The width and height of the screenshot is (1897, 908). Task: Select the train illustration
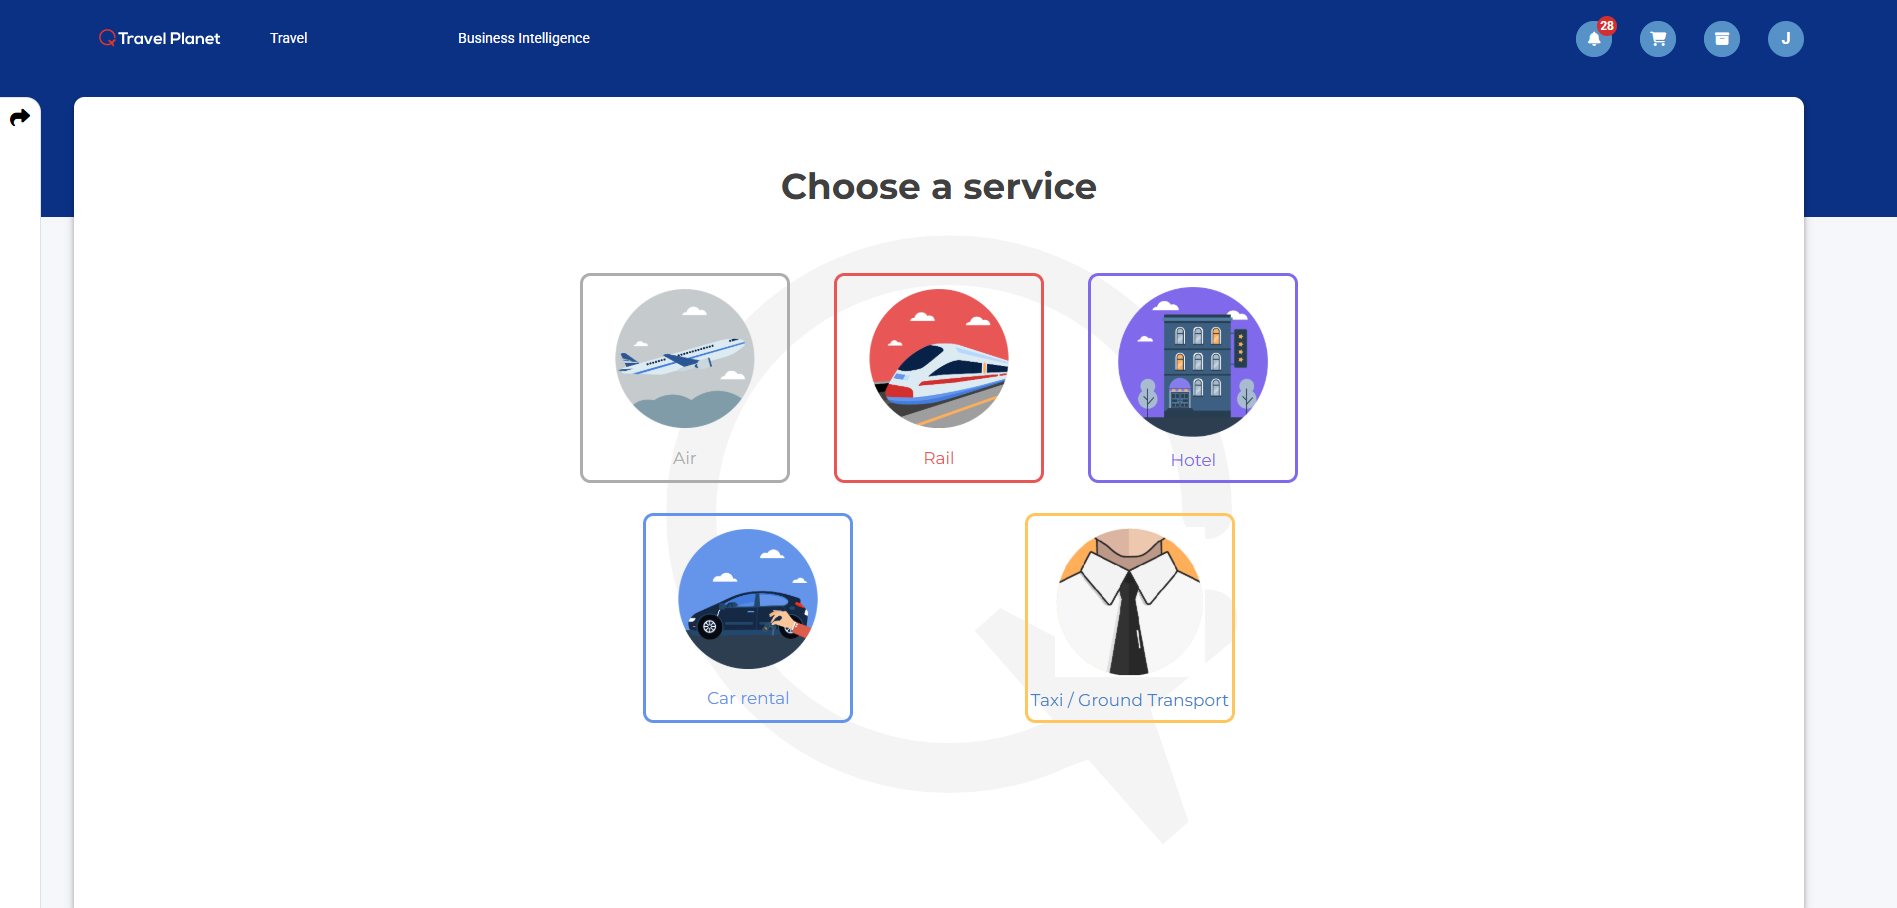[939, 359]
